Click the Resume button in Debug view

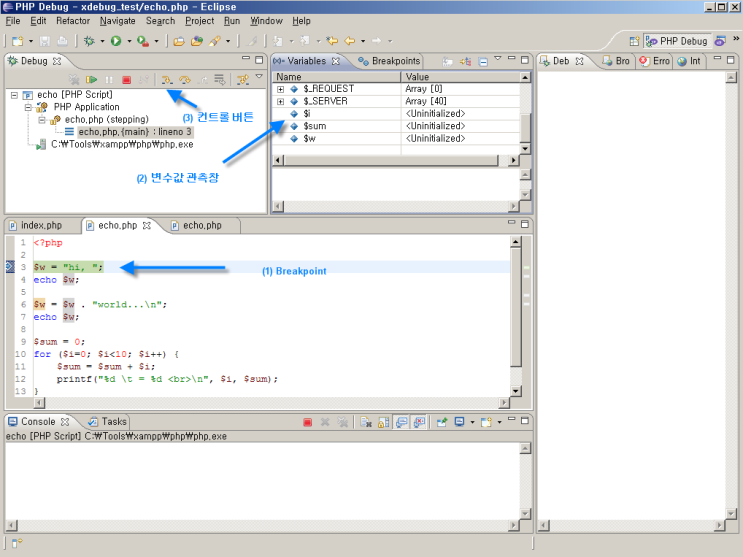point(91,79)
